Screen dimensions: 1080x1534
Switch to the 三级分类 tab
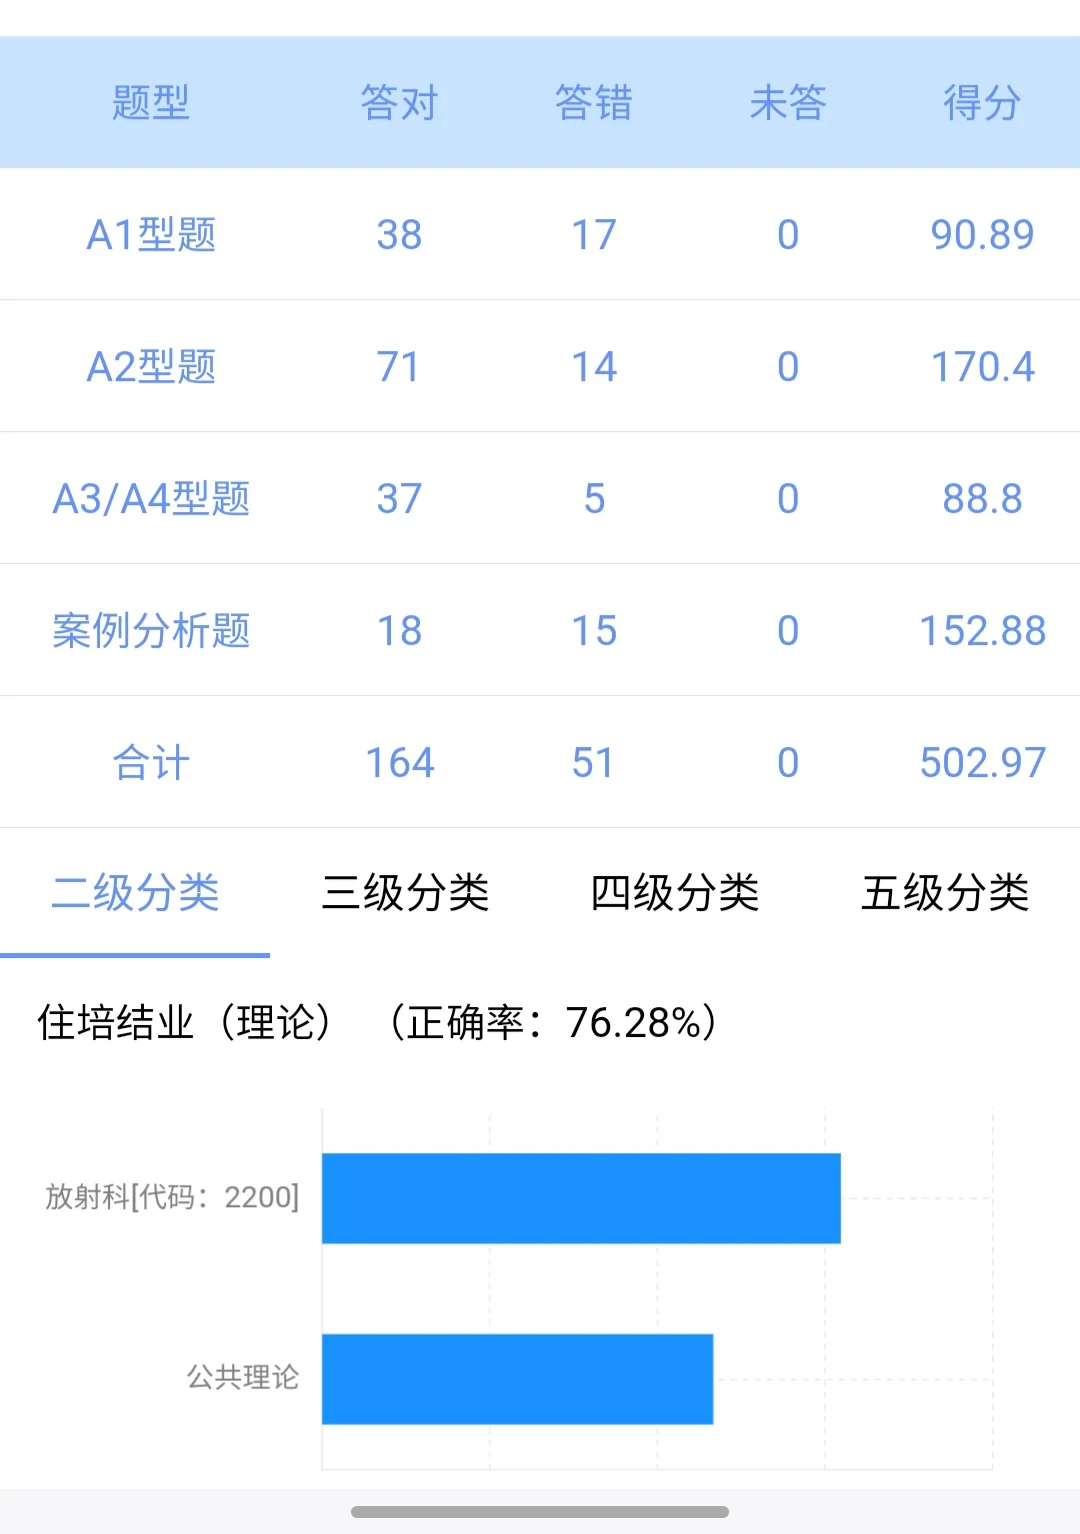click(x=405, y=892)
